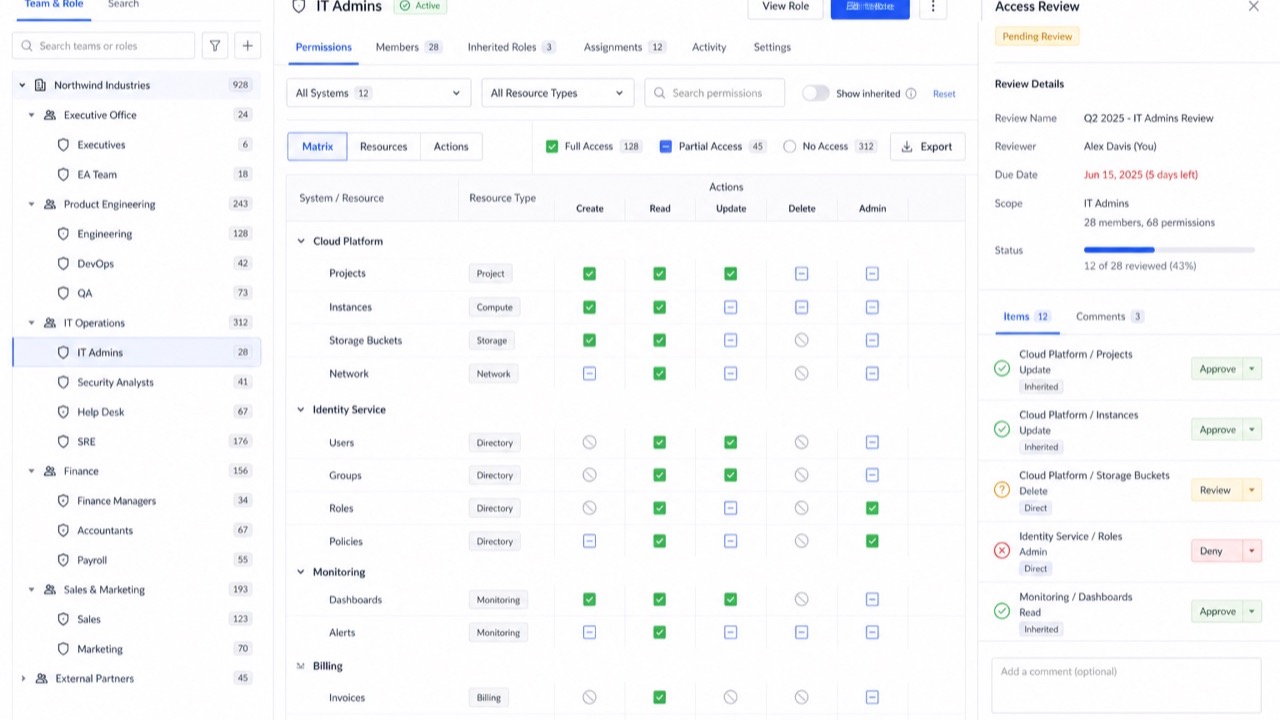Click the info icon next to Show inherited
The width and height of the screenshot is (1280, 720).
pos(911,94)
